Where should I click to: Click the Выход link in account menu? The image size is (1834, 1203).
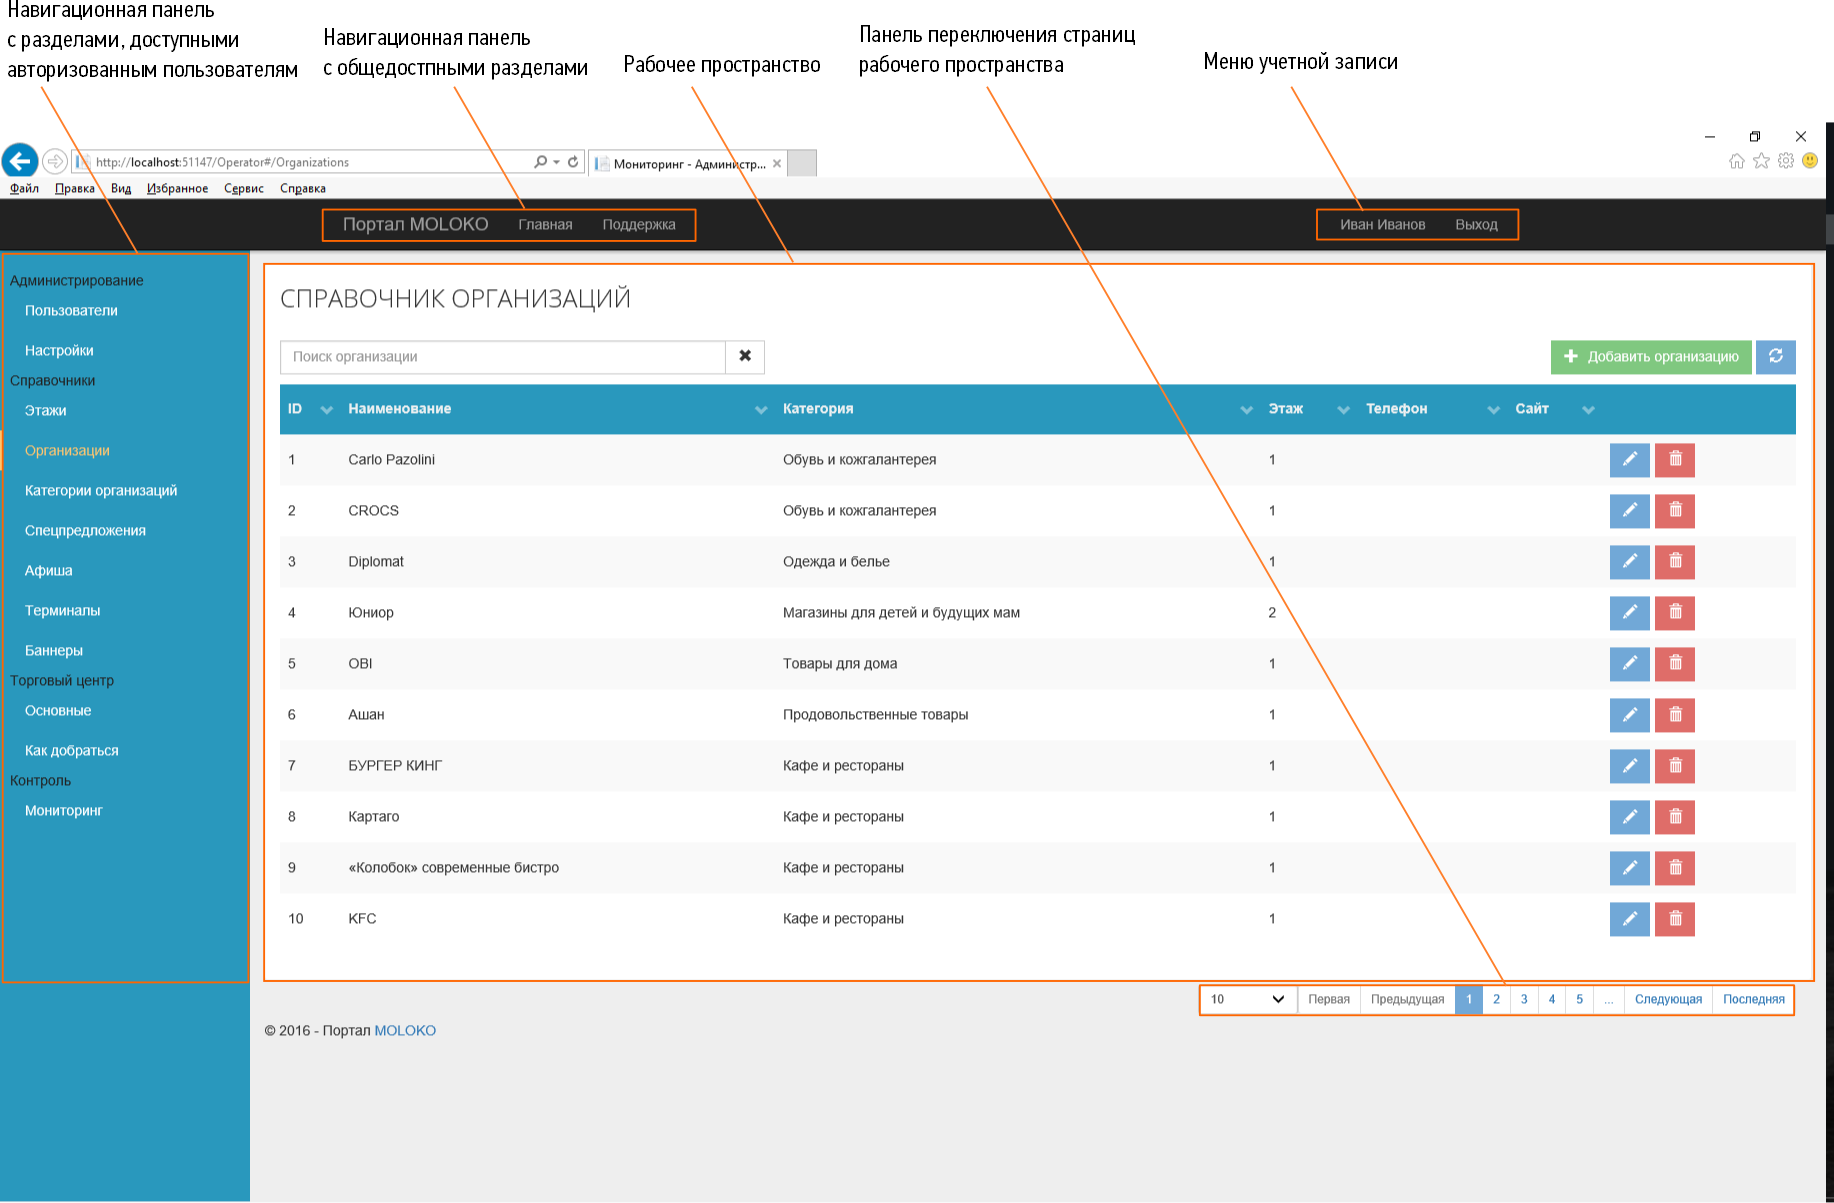coord(1476,225)
